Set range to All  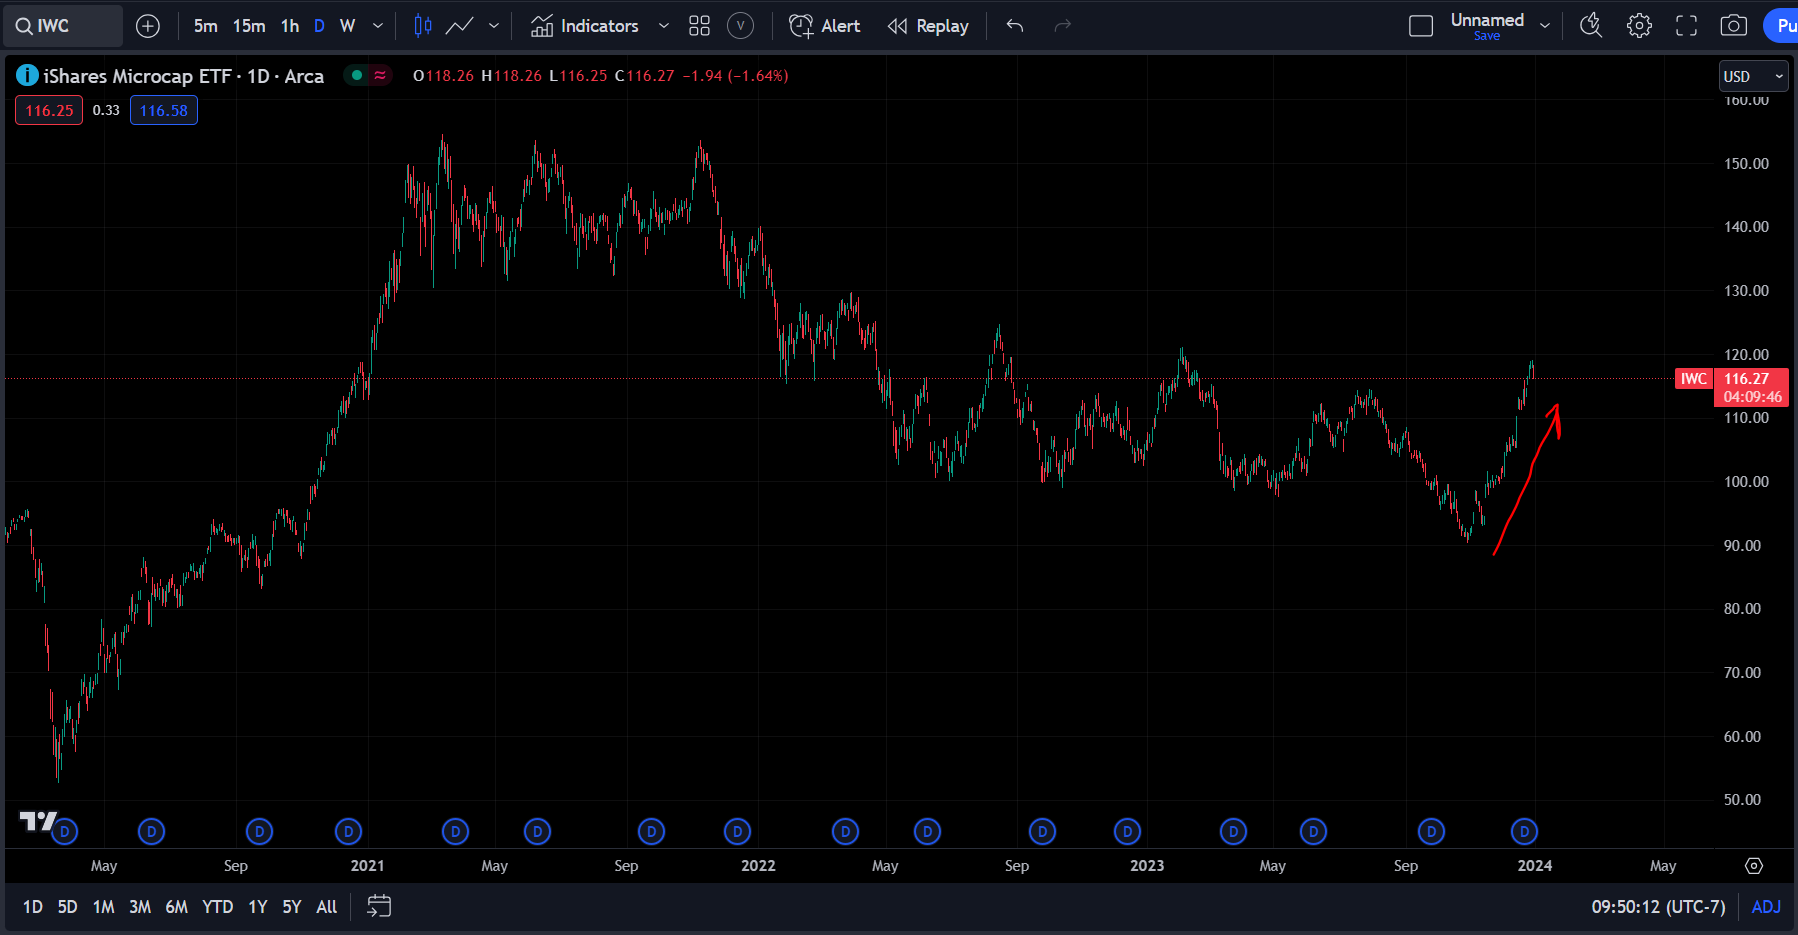[327, 907]
